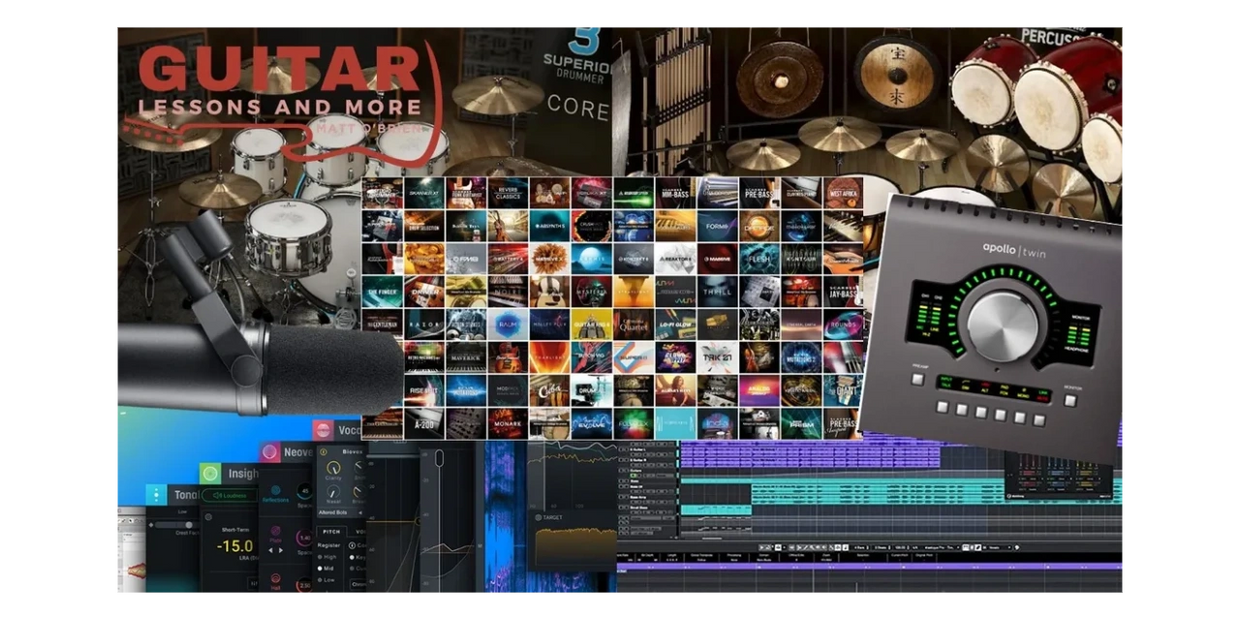Launch the Guitar Rig 6 tile
This screenshot has height=620, width=1240.
point(594,324)
